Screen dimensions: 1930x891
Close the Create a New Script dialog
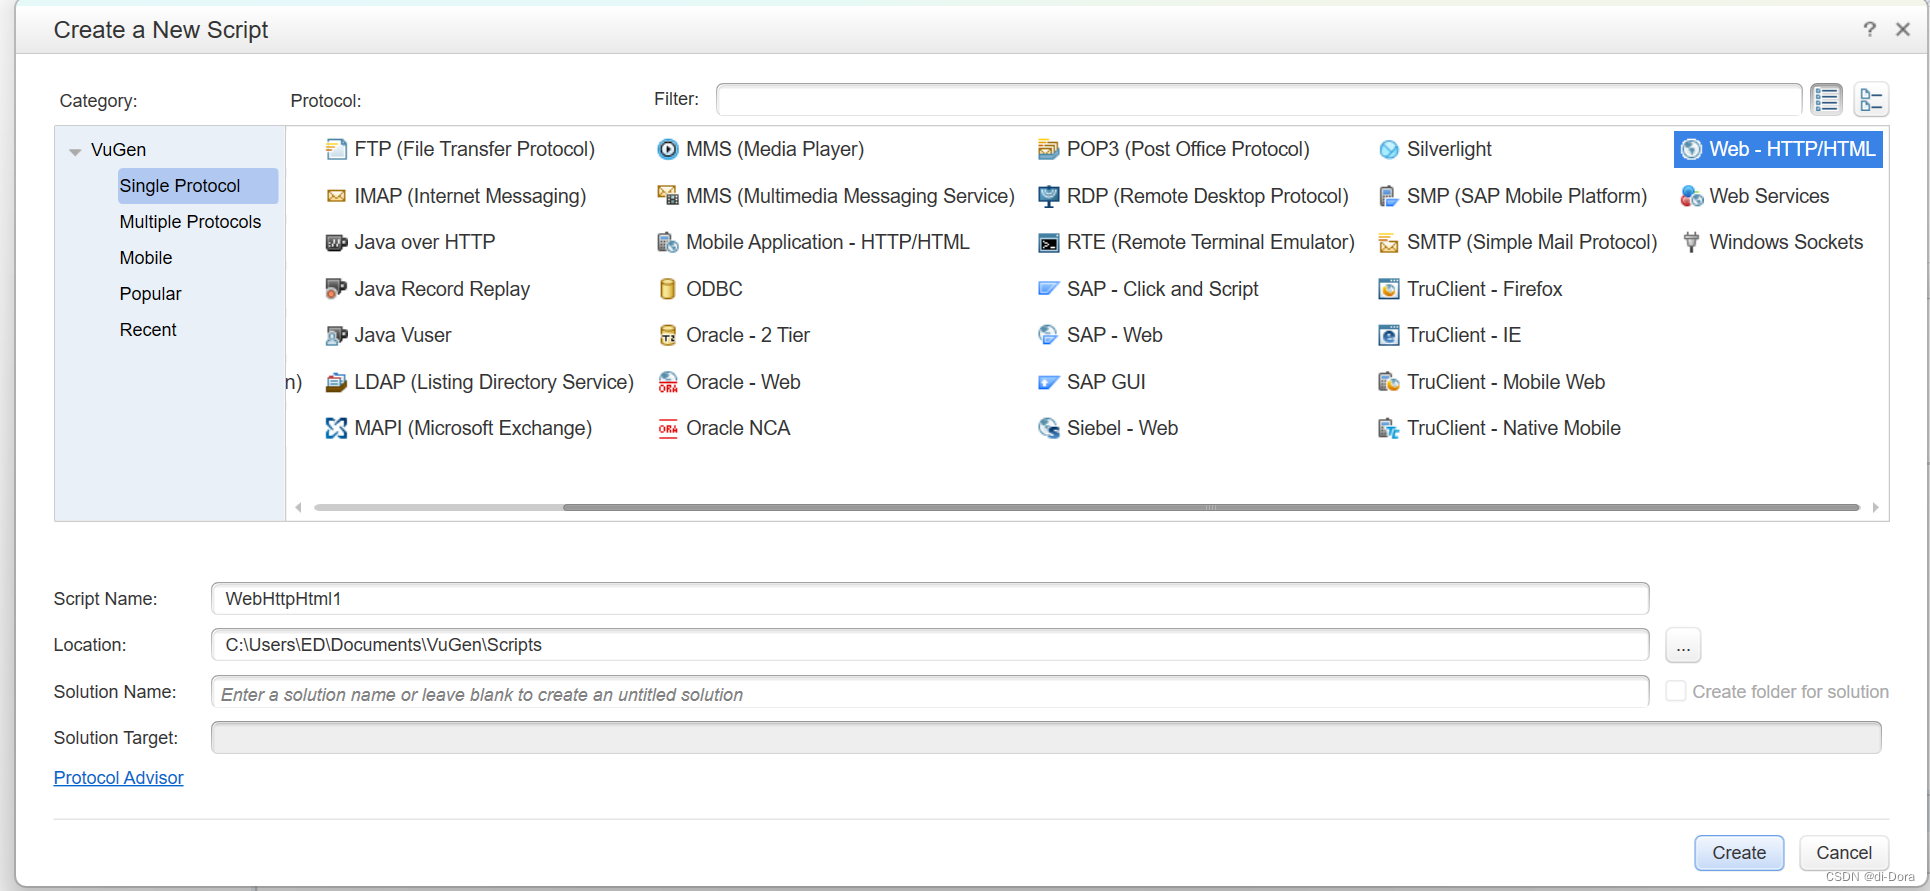click(1903, 29)
